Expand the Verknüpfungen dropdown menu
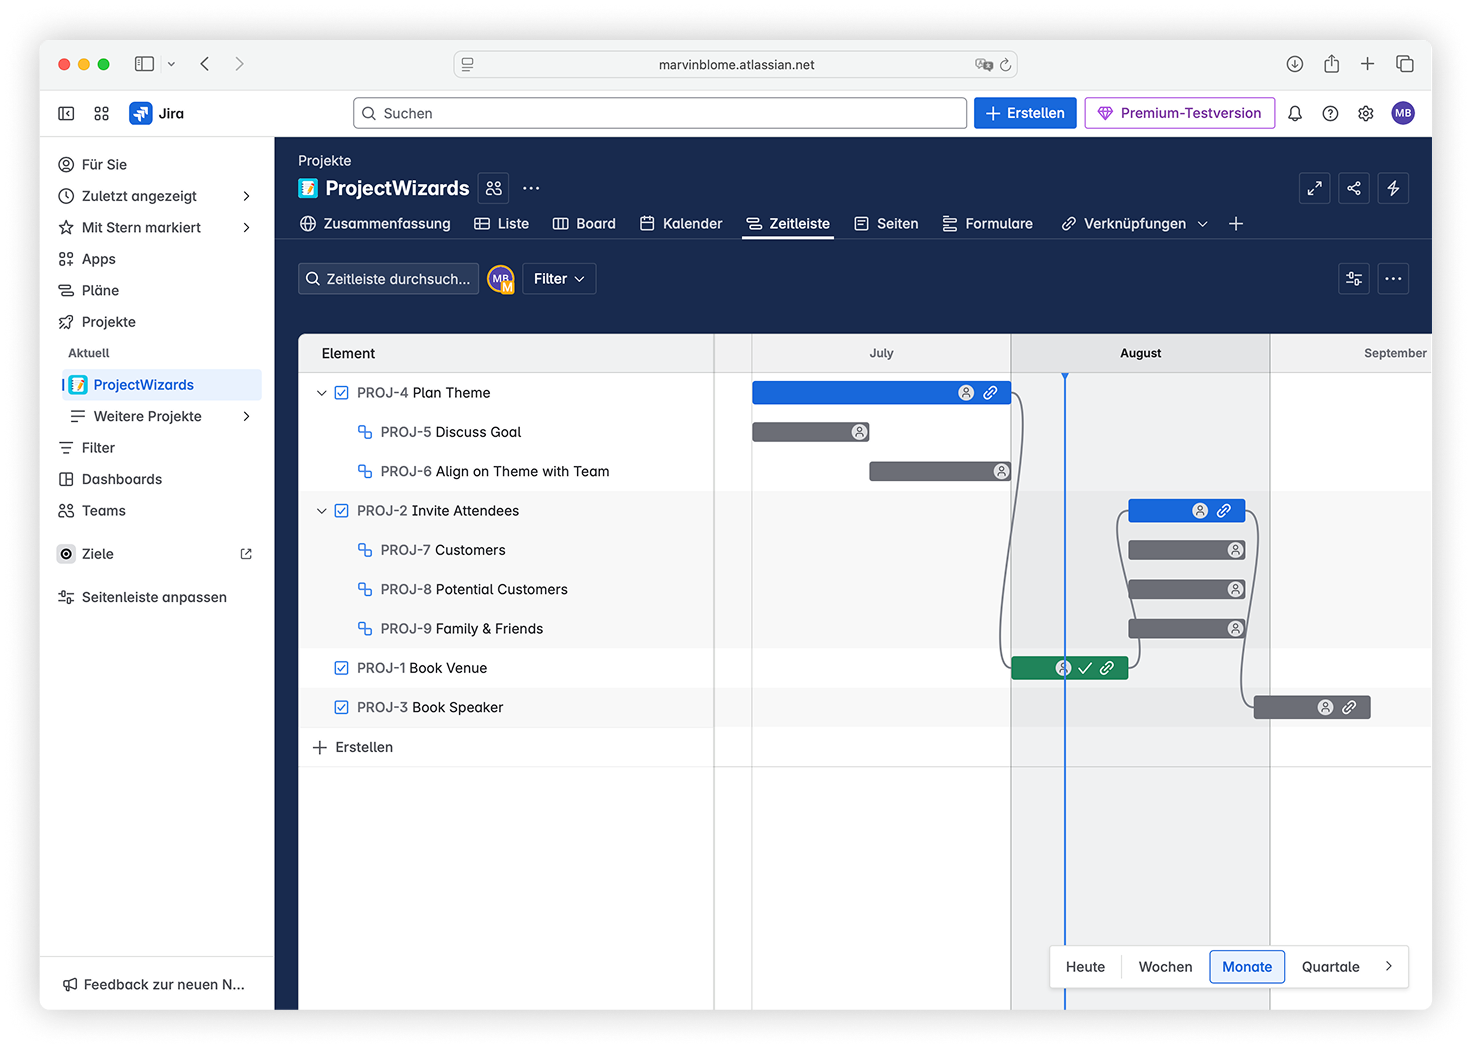 click(1134, 223)
